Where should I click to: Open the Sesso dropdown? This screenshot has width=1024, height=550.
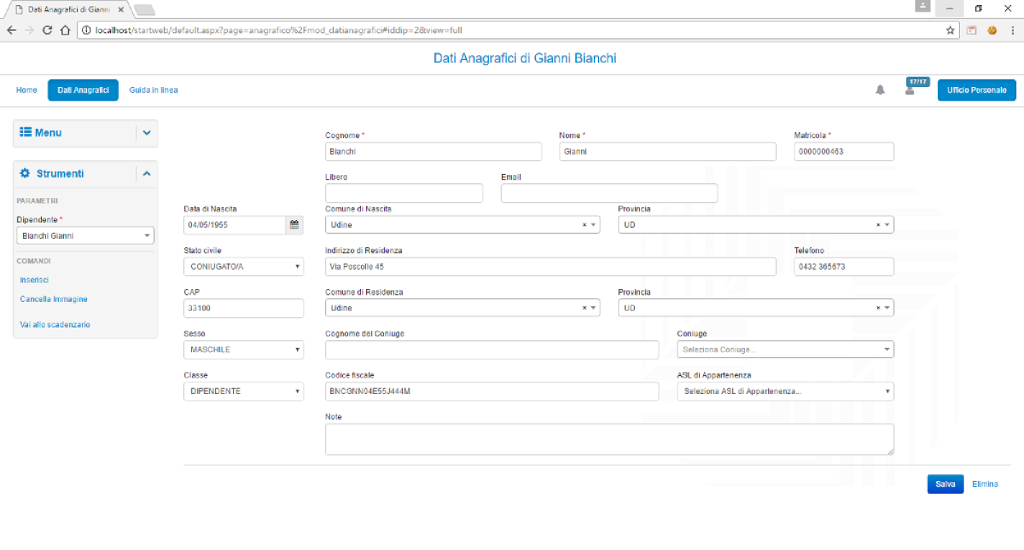pos(244,350)
